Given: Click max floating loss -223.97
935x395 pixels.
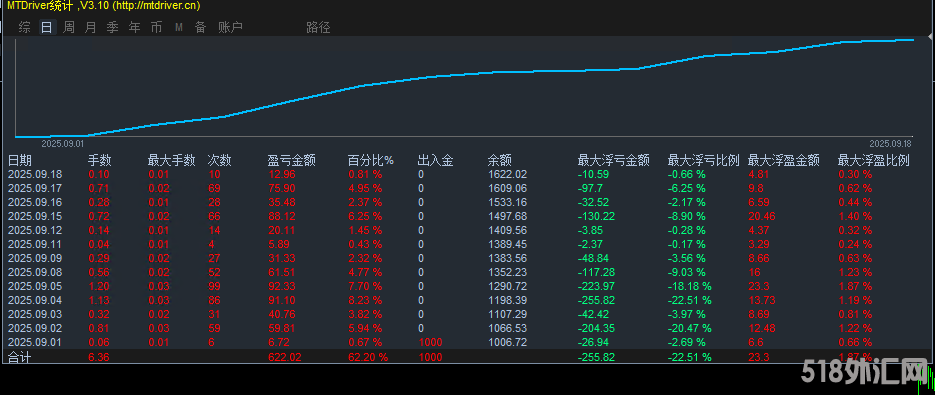Looking at the screenshot, I should [597, 286].
